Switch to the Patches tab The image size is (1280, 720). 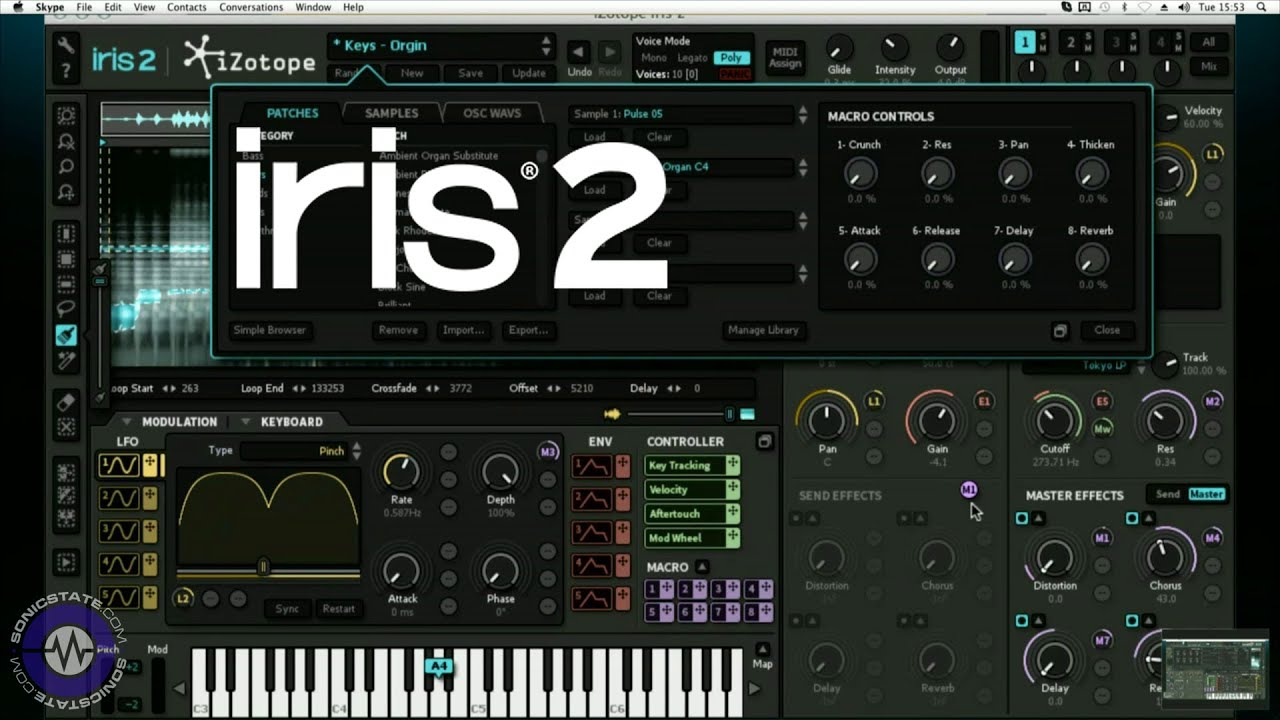pyautogui.click(x=292, y=113)
